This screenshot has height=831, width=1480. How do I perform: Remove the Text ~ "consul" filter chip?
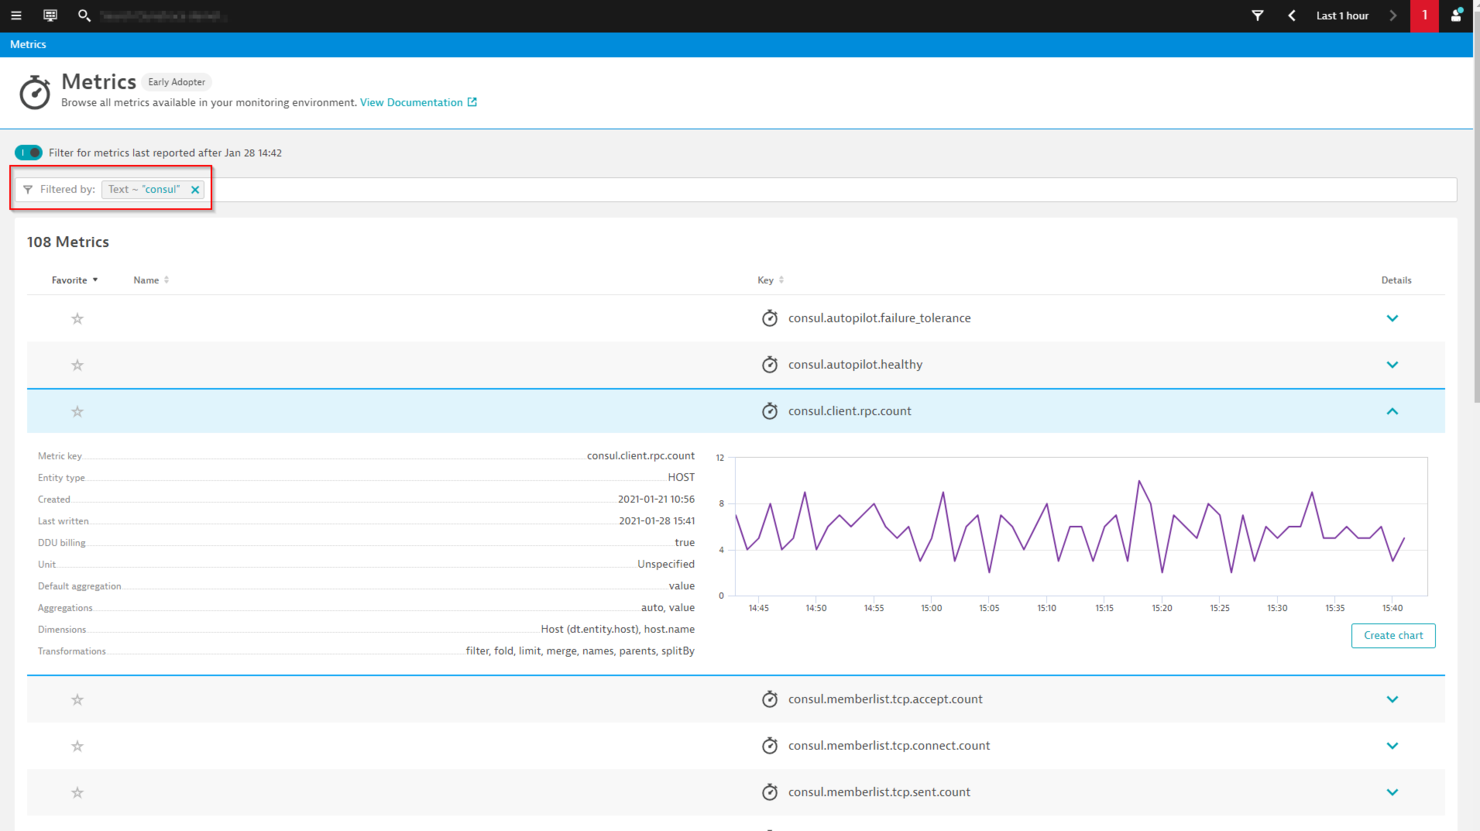click(x=195, y=188)
